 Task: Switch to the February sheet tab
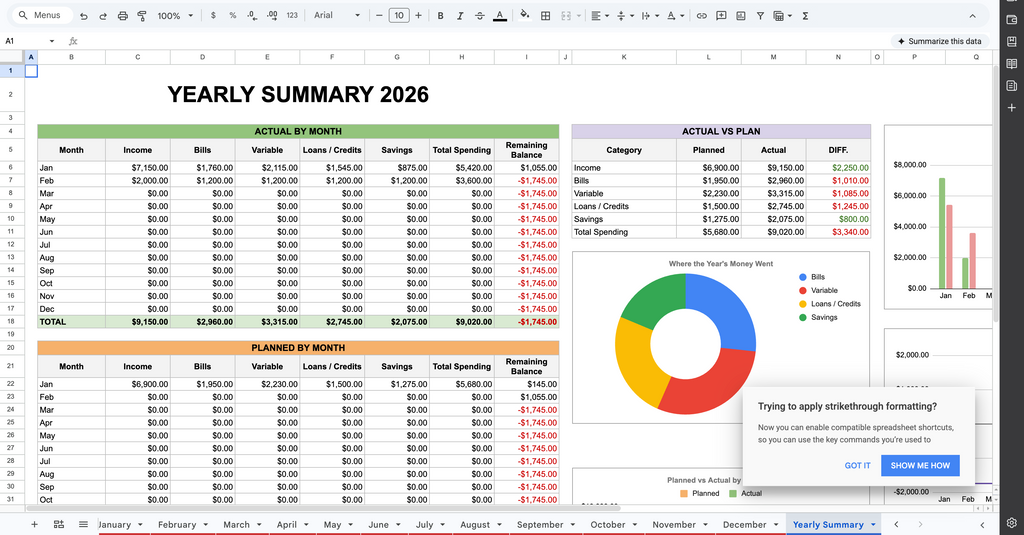(x=177, y=525)
